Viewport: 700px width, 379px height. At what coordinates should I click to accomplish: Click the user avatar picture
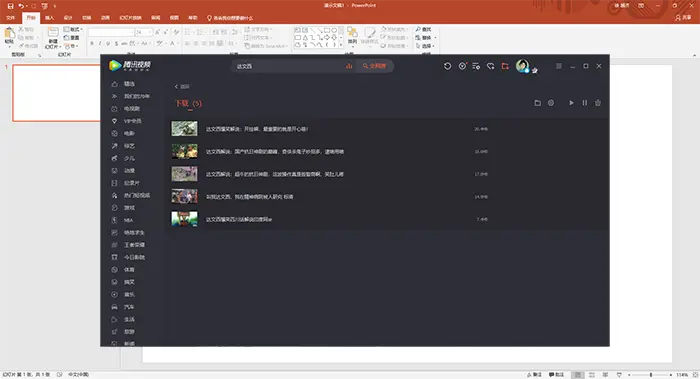tap(522, 66)
